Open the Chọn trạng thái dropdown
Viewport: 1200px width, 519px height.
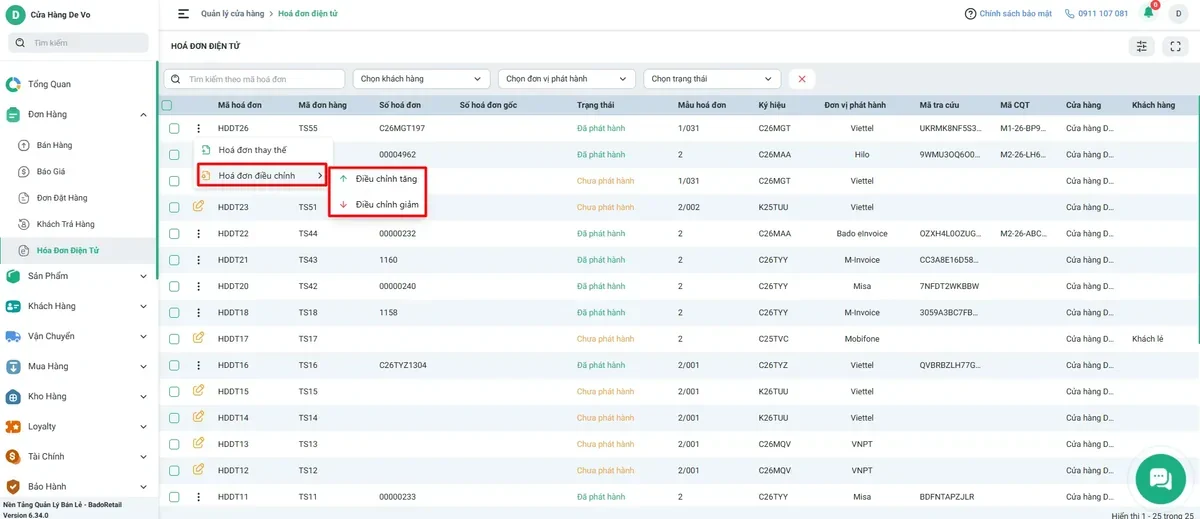tap(712, 79)
